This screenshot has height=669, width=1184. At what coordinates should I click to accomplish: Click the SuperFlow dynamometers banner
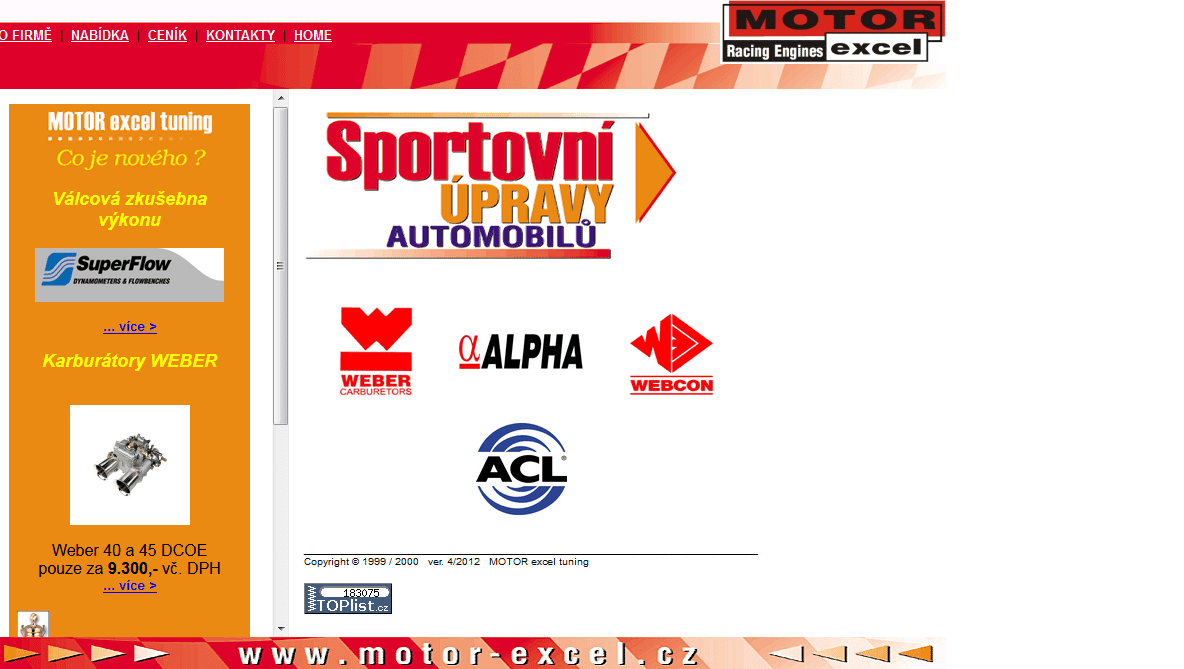click(129, 275)
